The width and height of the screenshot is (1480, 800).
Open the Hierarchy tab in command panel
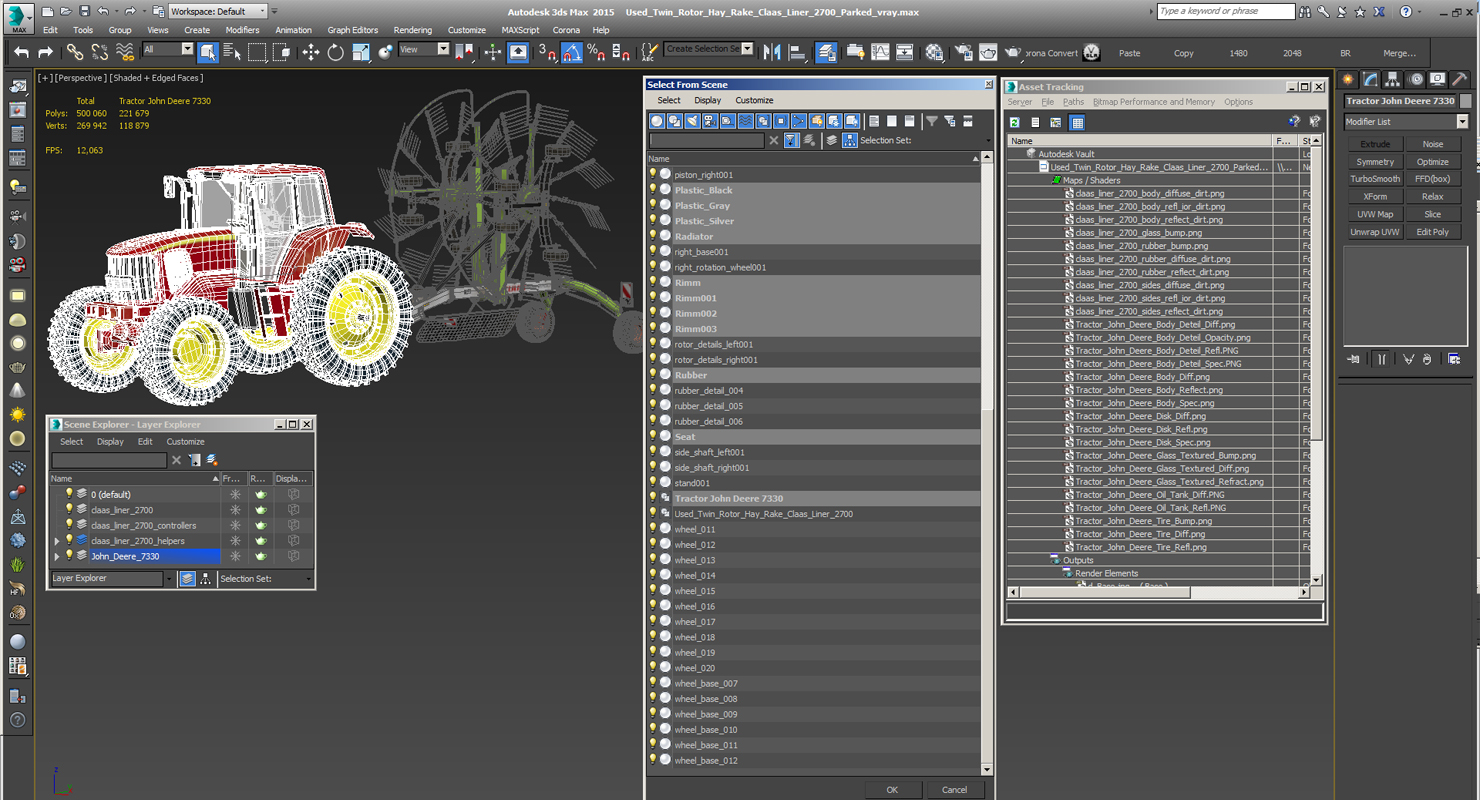point(1392,79)
